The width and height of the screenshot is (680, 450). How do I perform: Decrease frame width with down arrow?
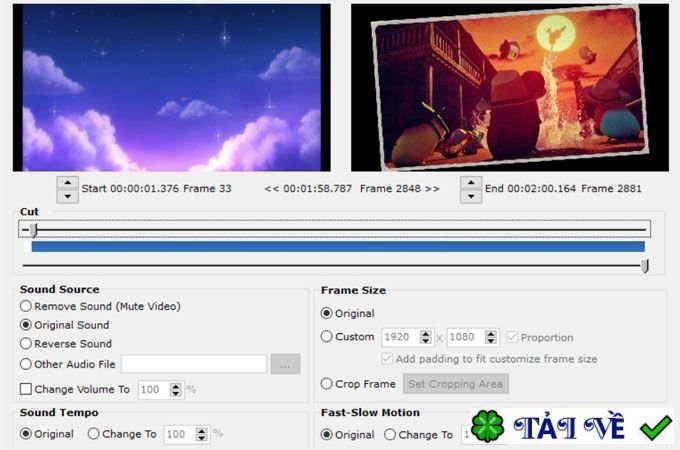click(426, 341)
